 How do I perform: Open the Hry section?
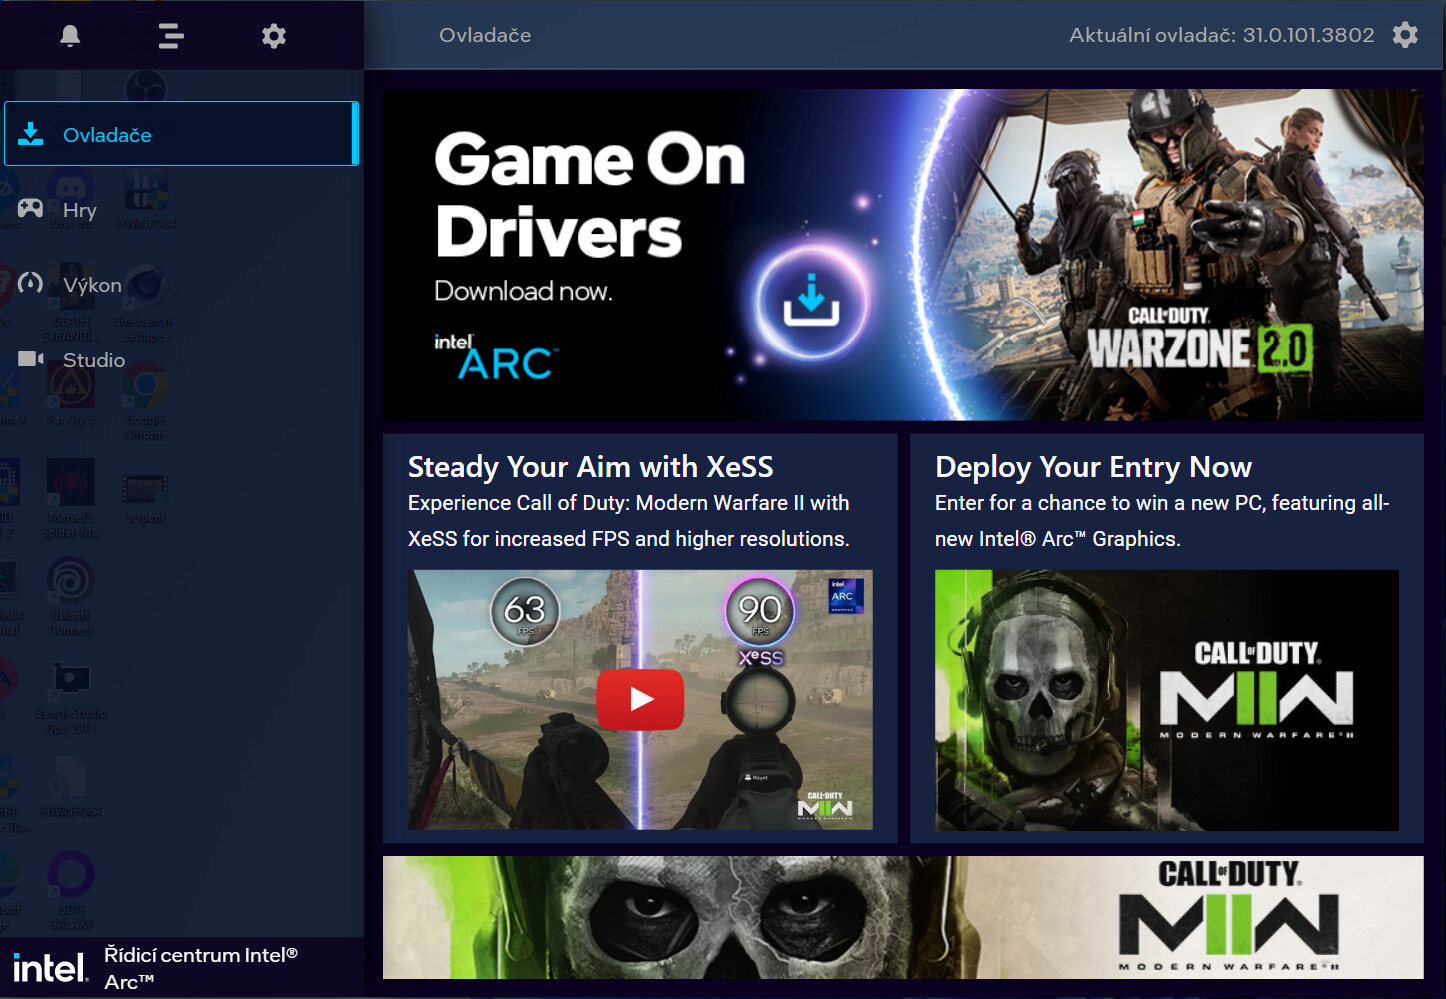[x=80, y=210]
